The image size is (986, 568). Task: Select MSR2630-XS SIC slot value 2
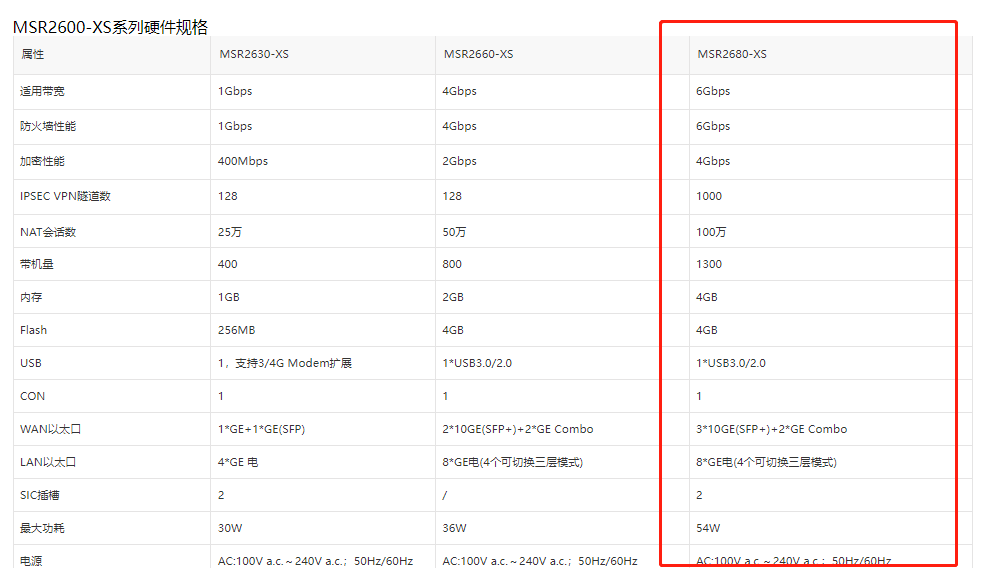(x=221, y=495)
